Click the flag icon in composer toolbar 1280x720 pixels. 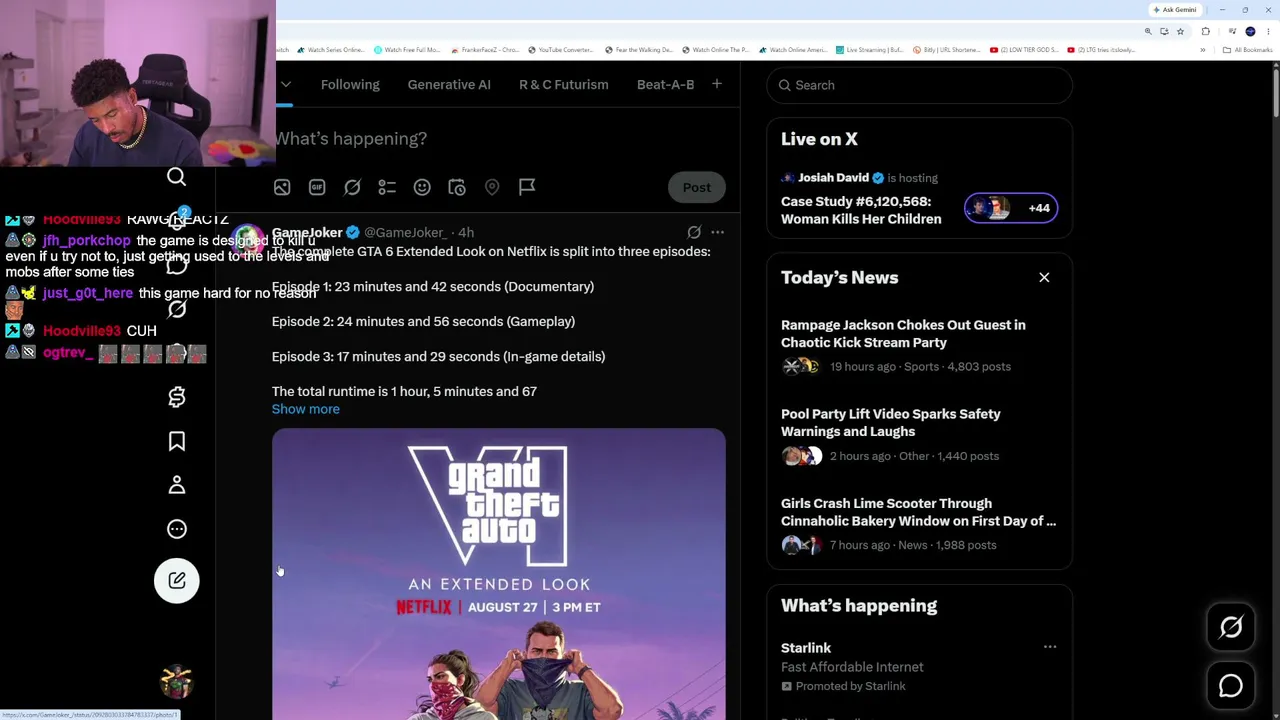[x=527, y=187]
